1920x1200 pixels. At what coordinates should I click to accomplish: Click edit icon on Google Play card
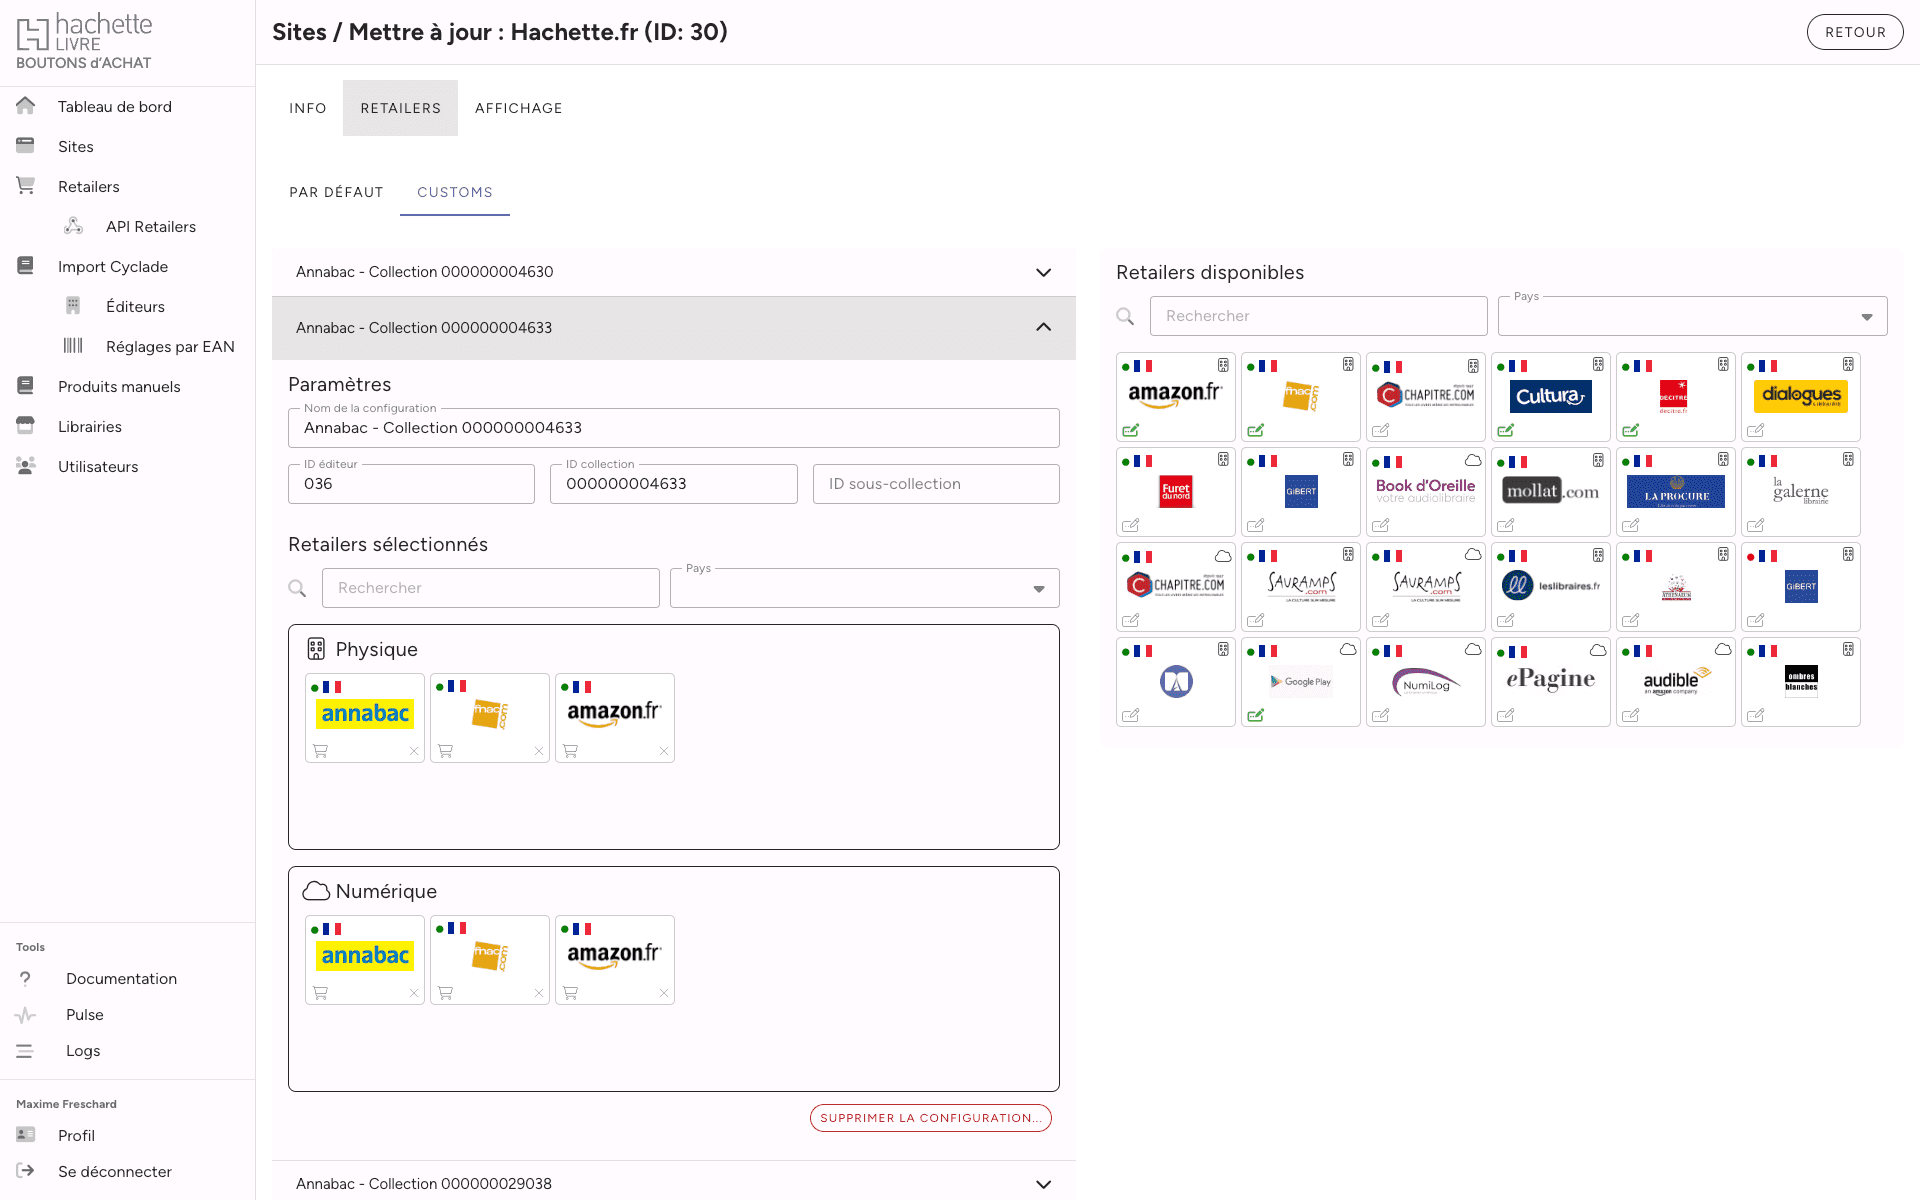click(x=1256, y=715)
